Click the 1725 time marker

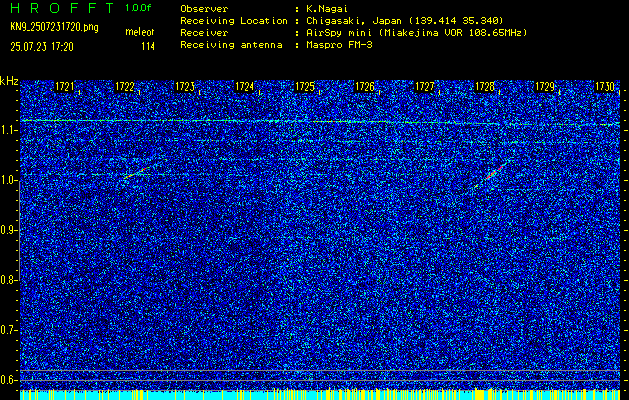pyautogui.click(x=304, y=87)
